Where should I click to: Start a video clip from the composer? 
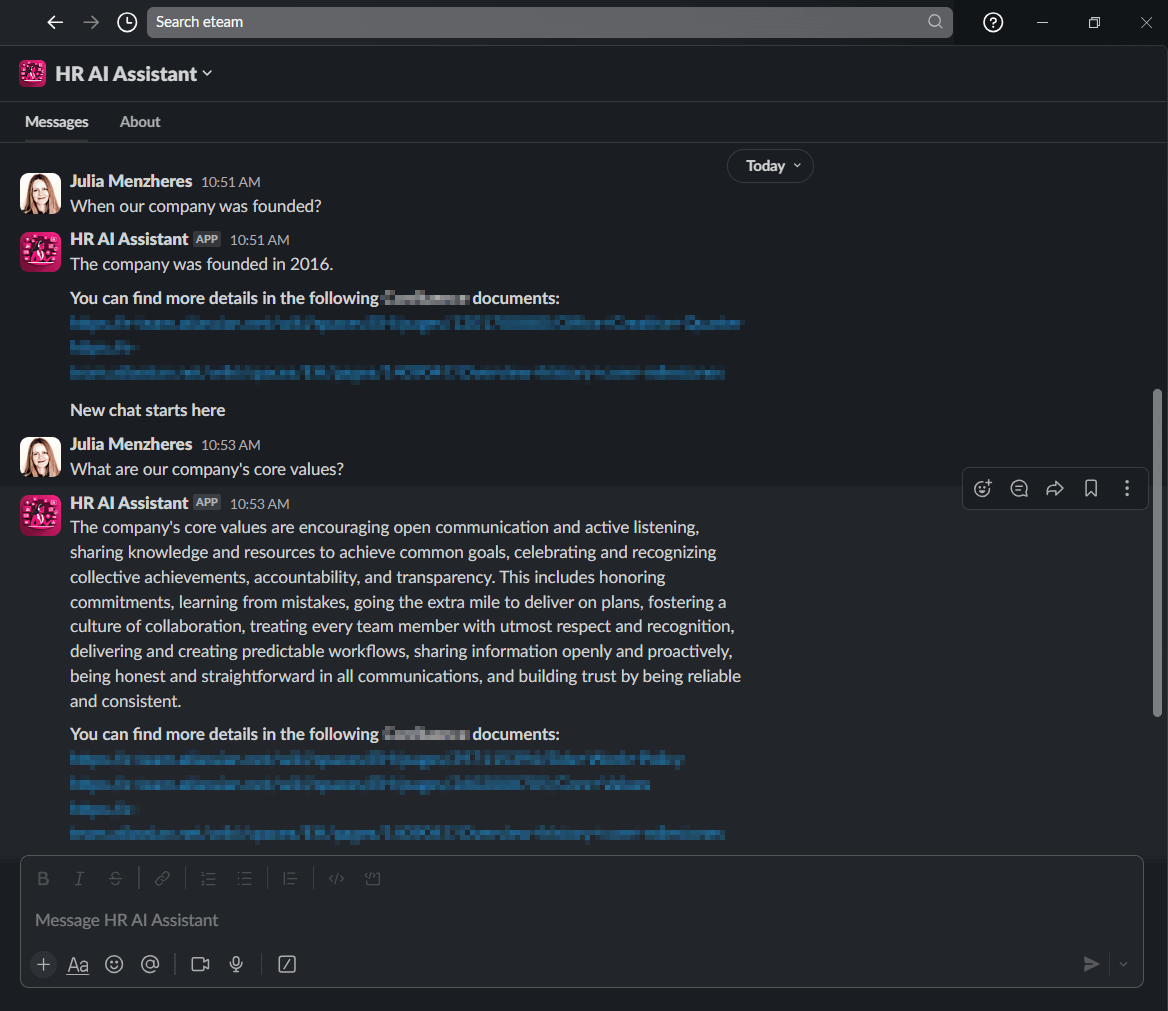(199, 964)
